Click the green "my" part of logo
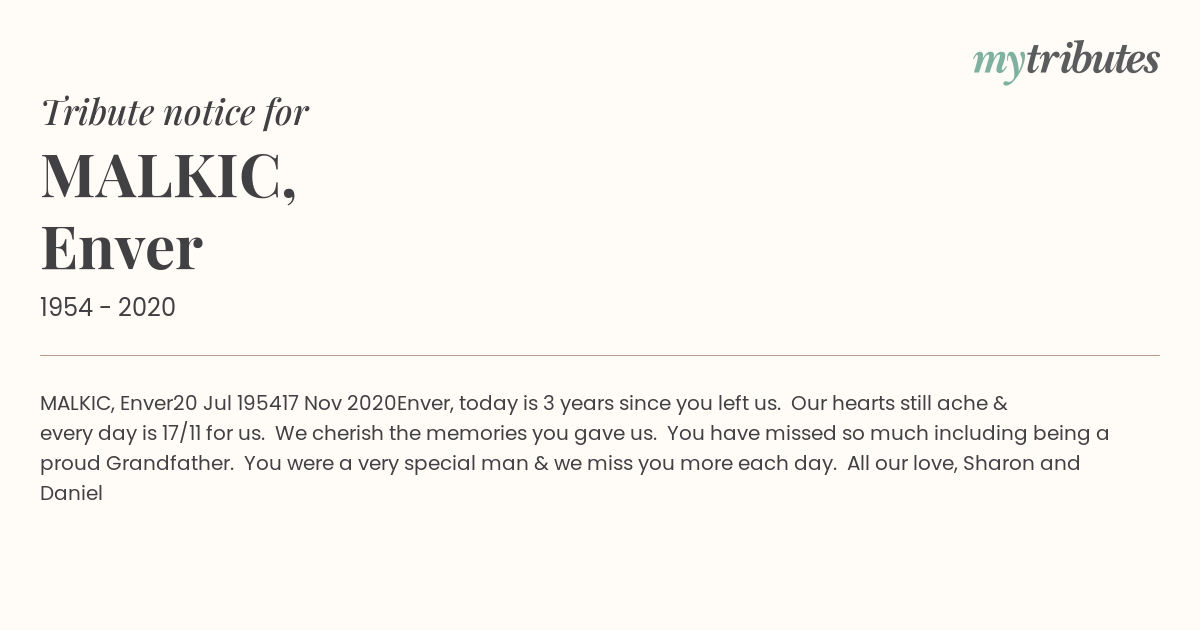Viewport: 1200px width, 630px height. click(x=999, y=64)
